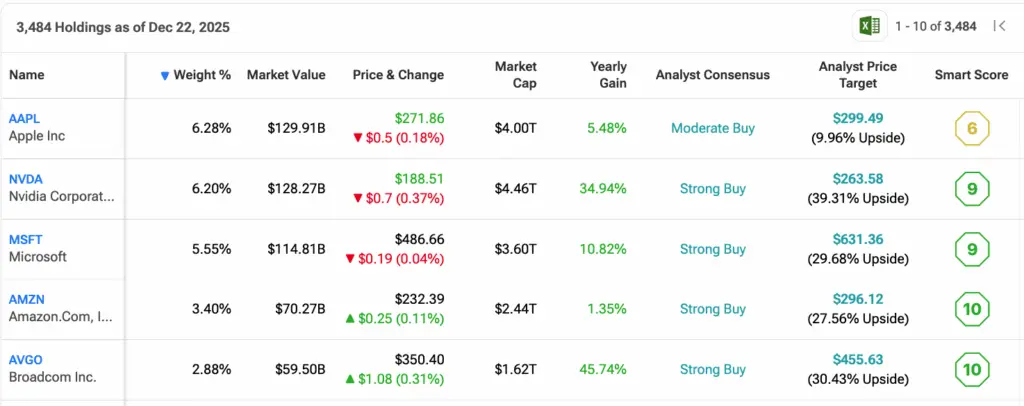The image size is (1024, 406).
Task: Click Nvidia's $263.58 price target
Action: click(857, 180)
